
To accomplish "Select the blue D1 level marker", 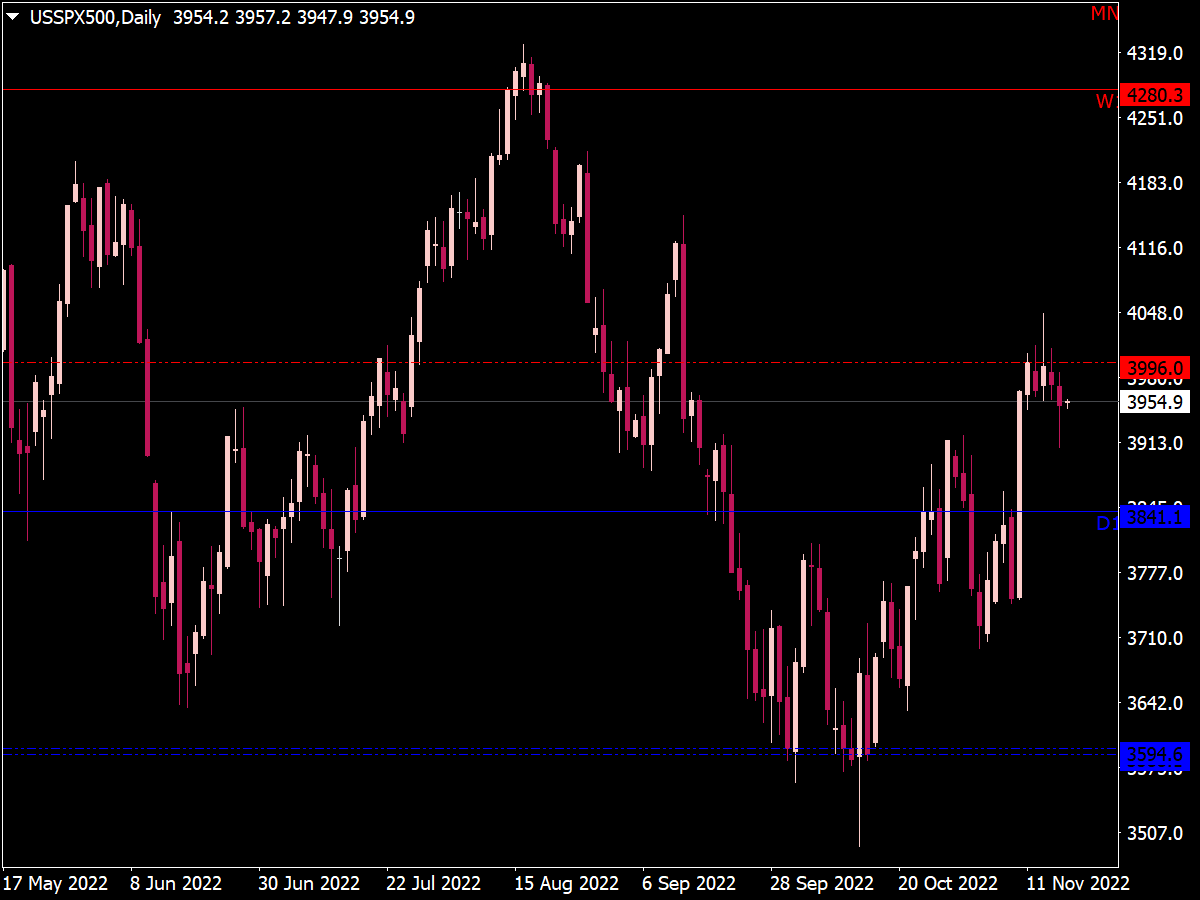I will pos(1106,521).
